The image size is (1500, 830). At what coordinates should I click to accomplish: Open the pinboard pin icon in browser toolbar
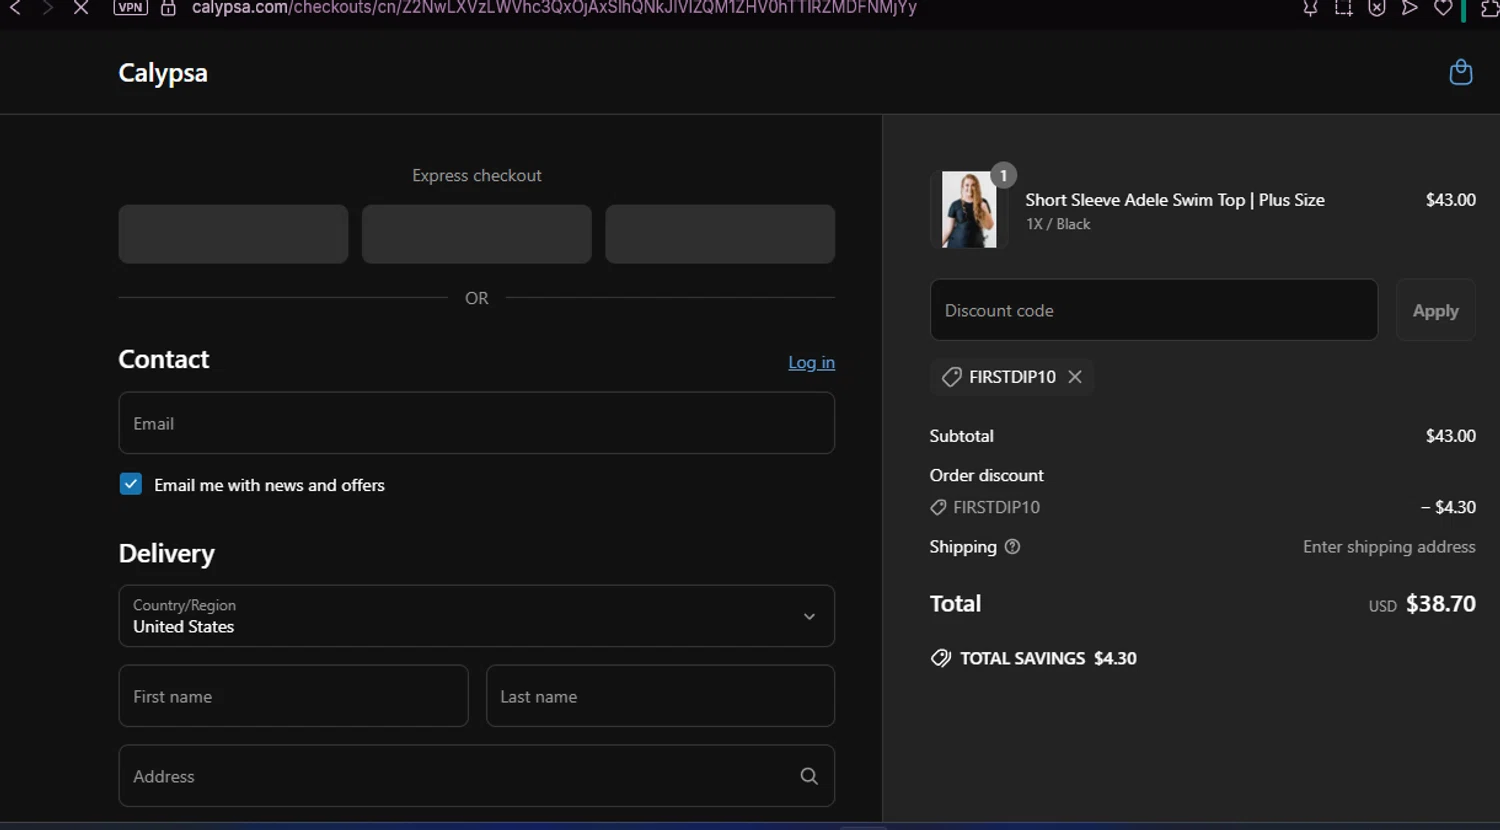tap(1310, 8)
